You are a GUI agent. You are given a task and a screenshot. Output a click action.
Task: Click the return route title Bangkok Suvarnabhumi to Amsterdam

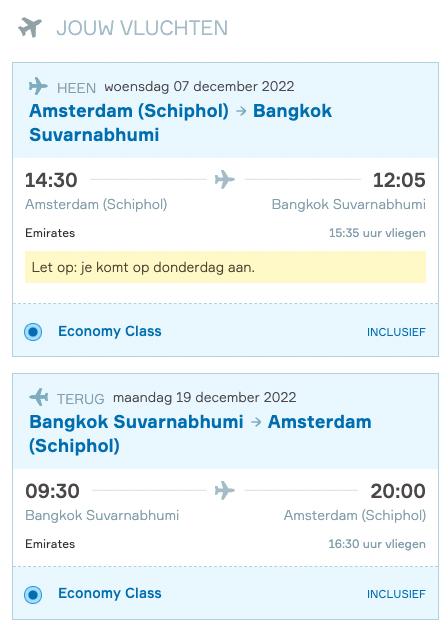click(x=200, y=434)
